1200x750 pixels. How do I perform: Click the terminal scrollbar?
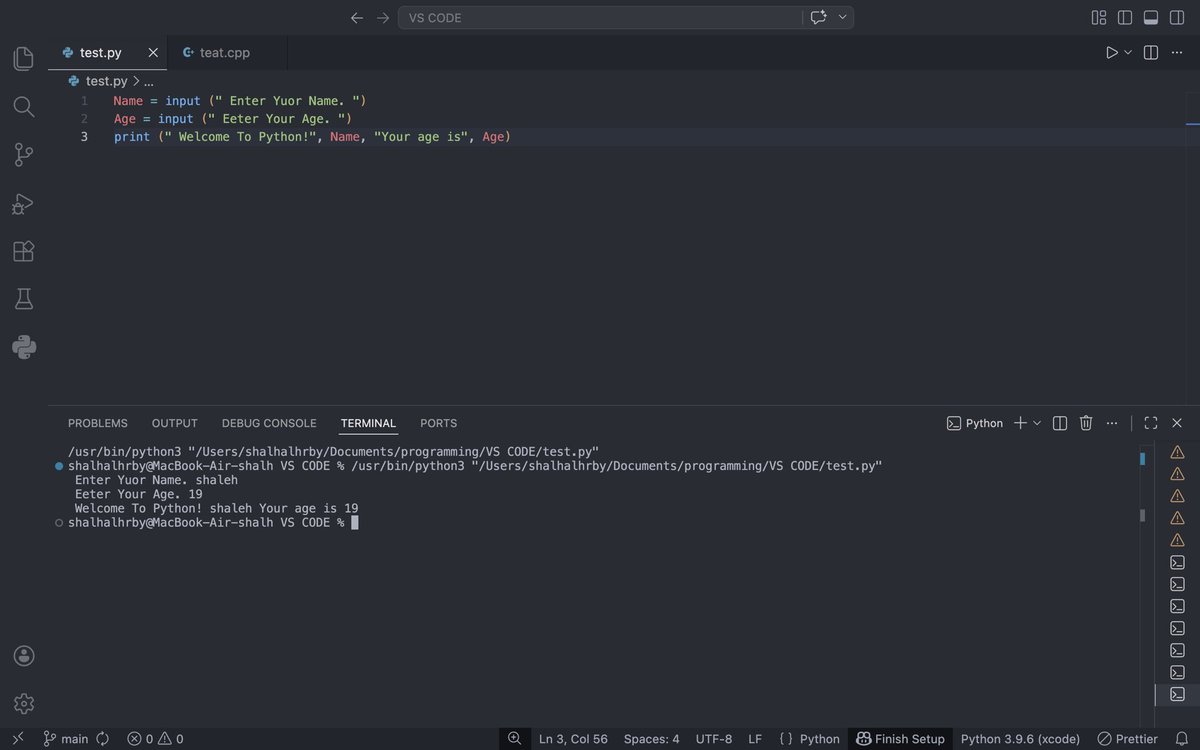1142,516
